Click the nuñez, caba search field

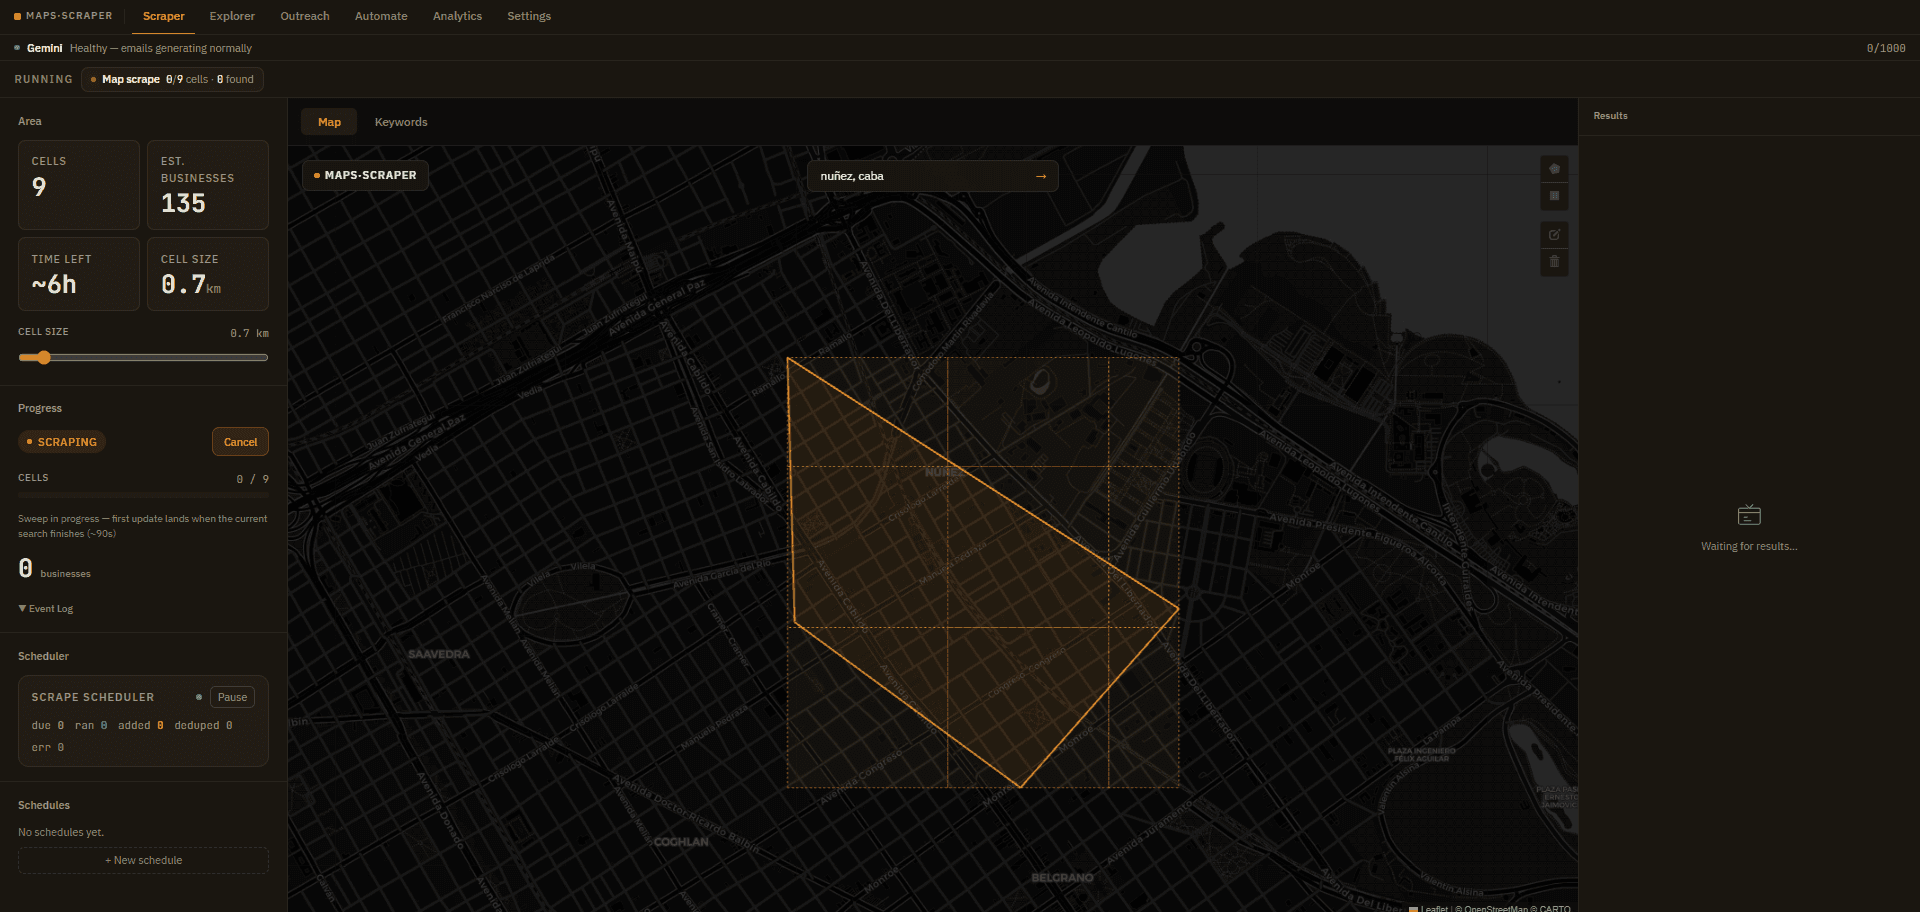pyautogui.click(x=932, y=176)
